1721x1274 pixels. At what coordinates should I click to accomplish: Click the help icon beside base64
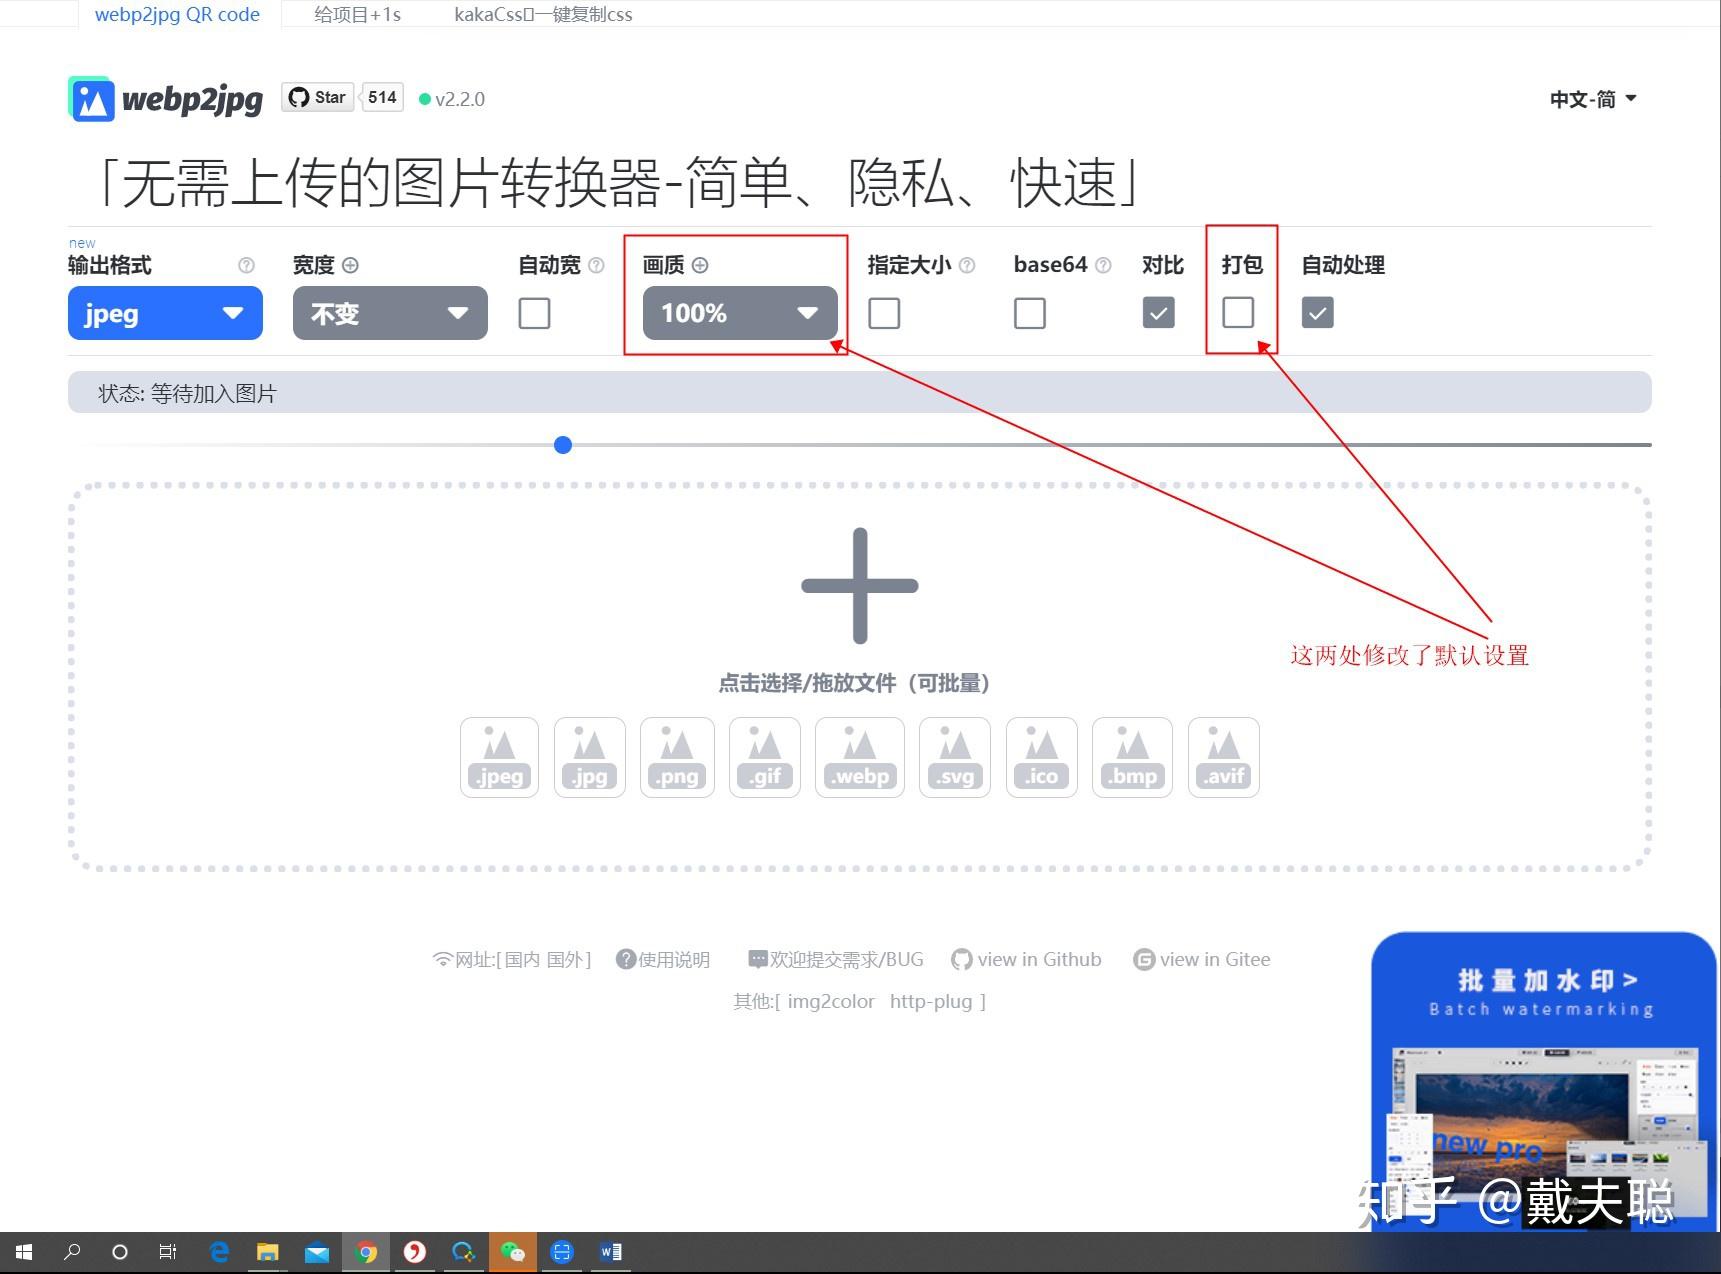coord(1103,265)
